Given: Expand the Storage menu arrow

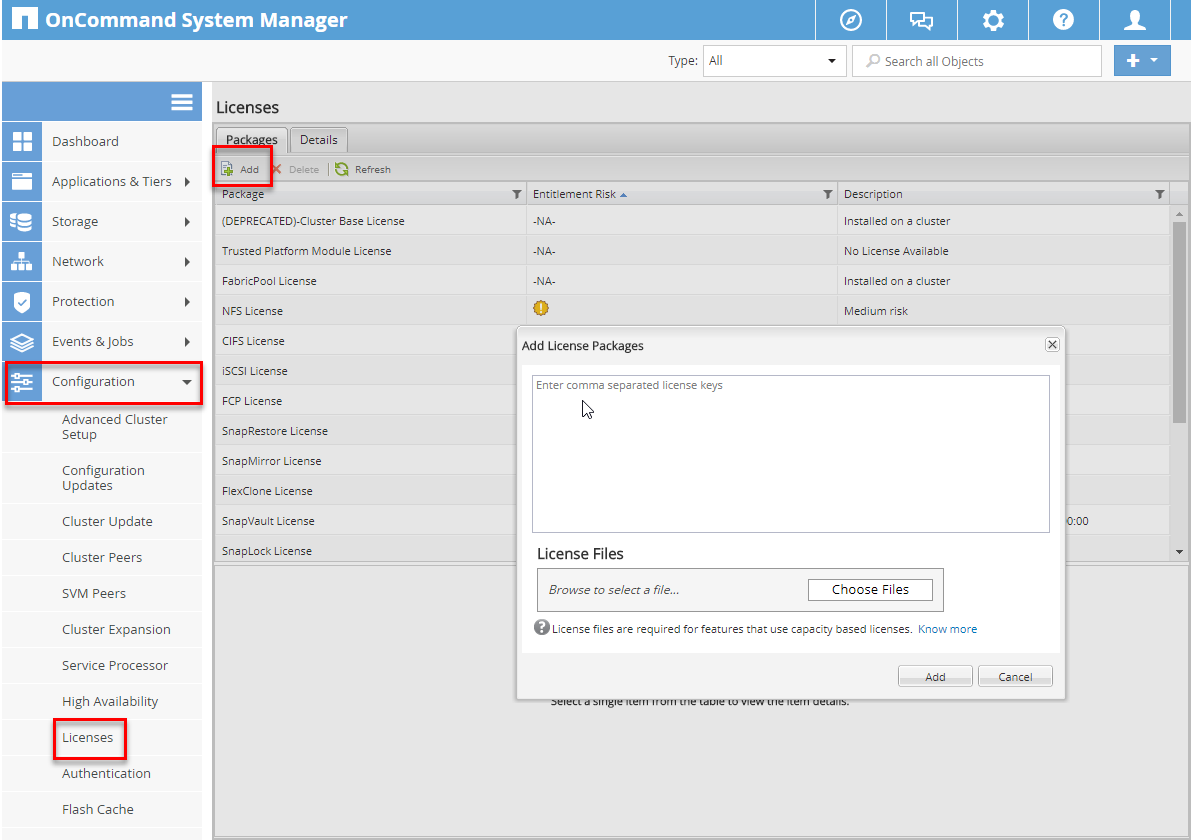Looking at the screenshot, I should [187, 222].
